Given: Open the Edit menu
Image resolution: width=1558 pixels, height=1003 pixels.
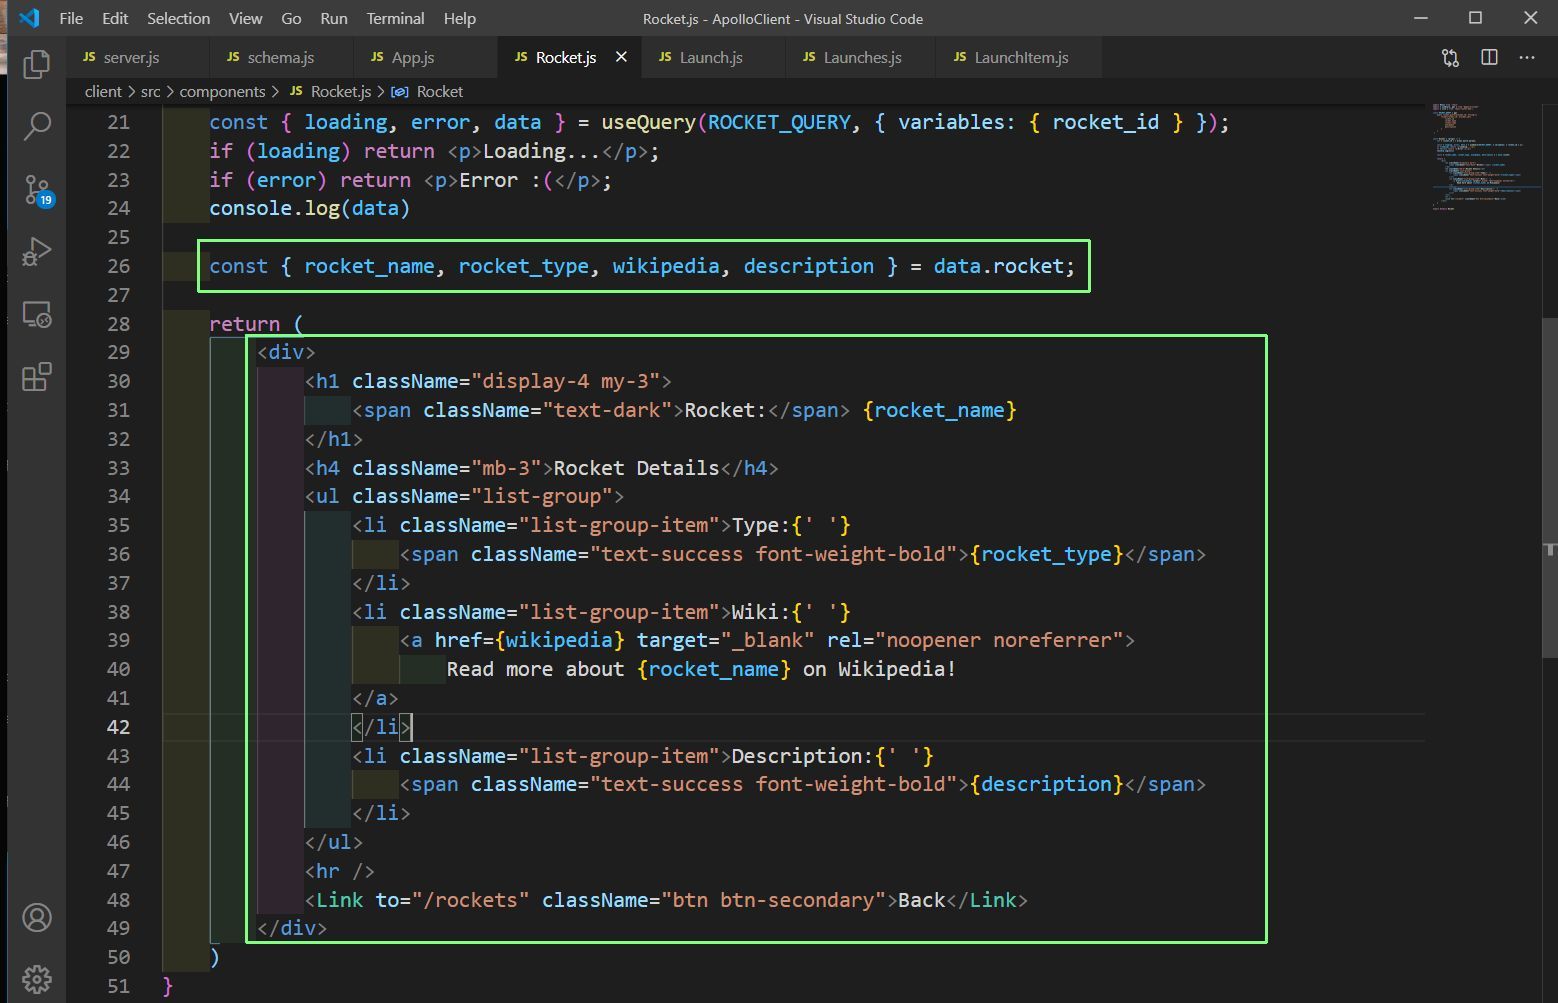Looking at the screenshot, I should point(115,18).
